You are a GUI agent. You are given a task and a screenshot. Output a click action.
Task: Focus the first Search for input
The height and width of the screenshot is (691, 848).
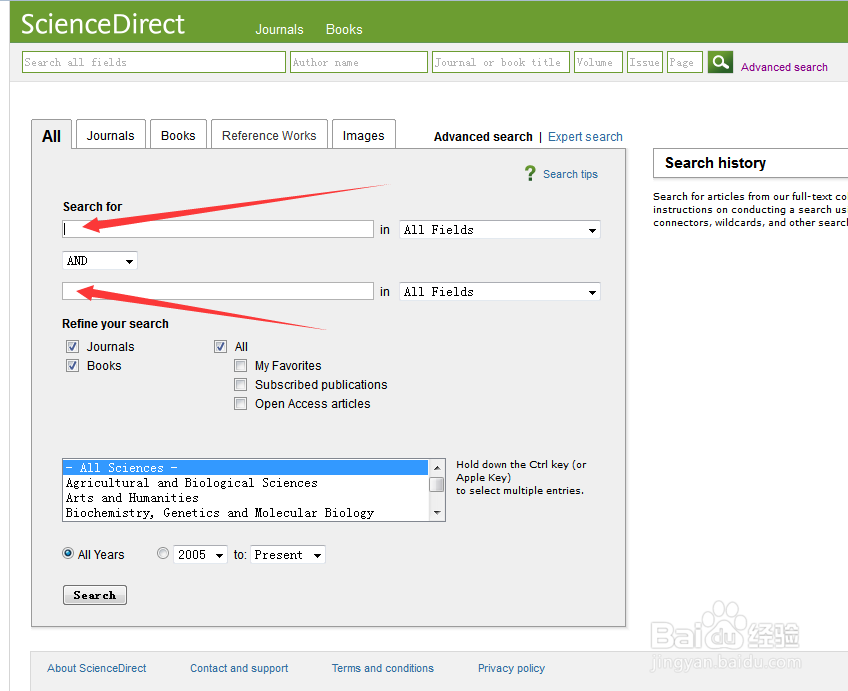coord(218,229)
